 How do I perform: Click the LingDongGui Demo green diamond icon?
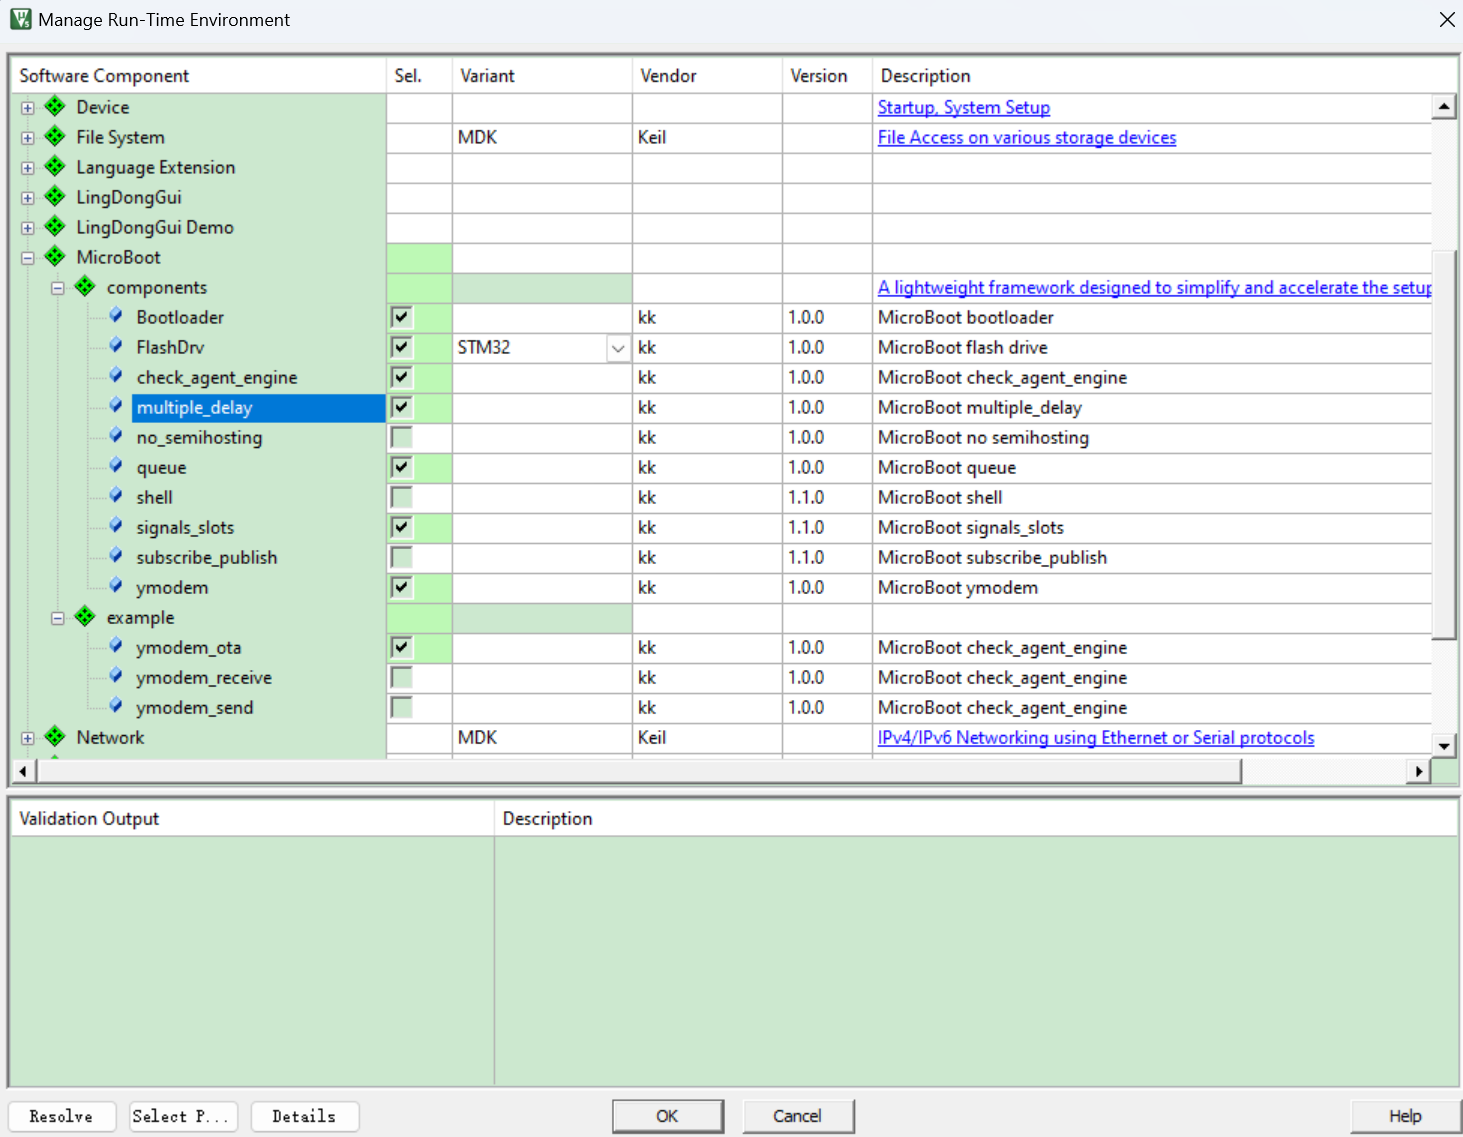[x=55, y=227]
